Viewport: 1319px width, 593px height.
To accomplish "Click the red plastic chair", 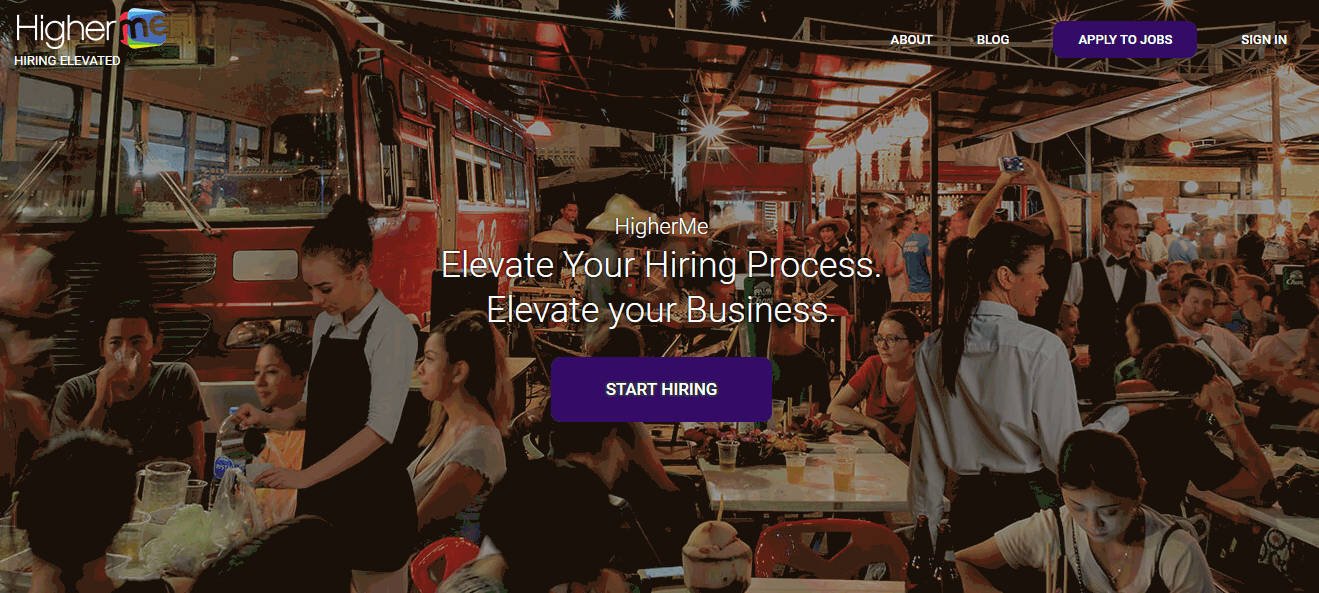I will [x=830, y=548].
